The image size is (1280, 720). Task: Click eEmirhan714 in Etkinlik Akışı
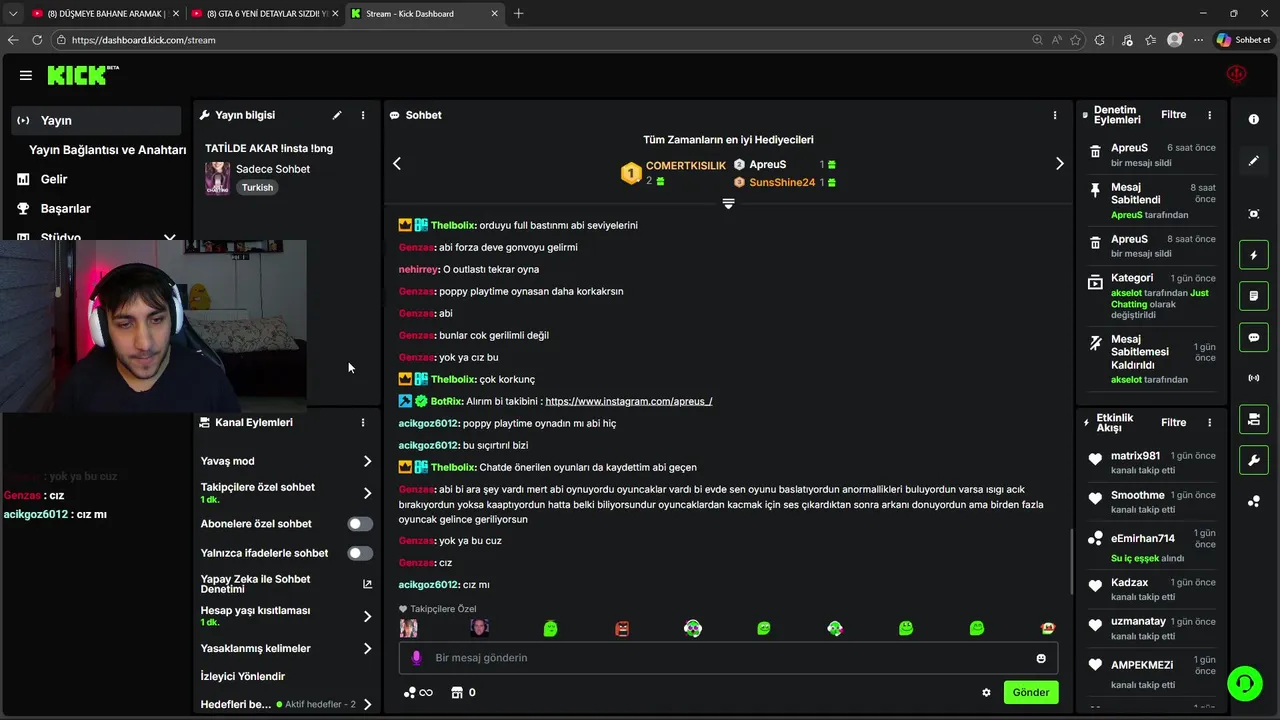[x=1143, y=538]
